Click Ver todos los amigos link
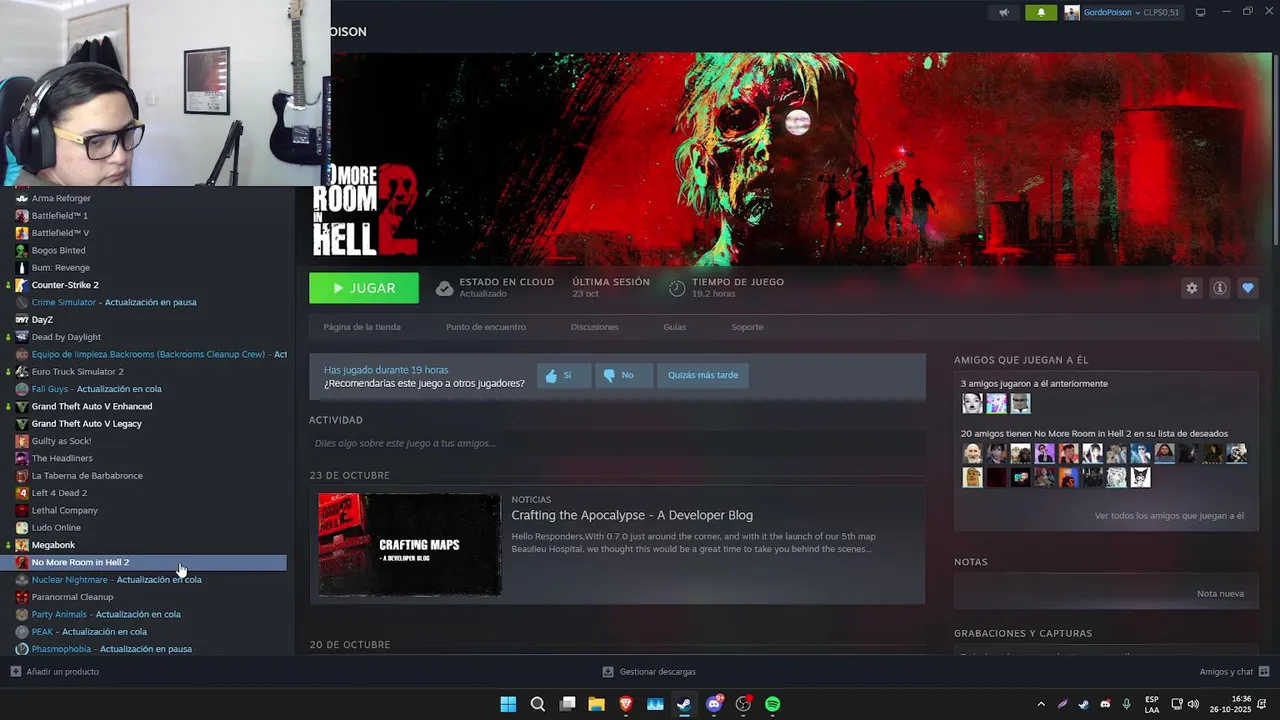Viewport: 1280px width, 720px height. [1169, 516]
